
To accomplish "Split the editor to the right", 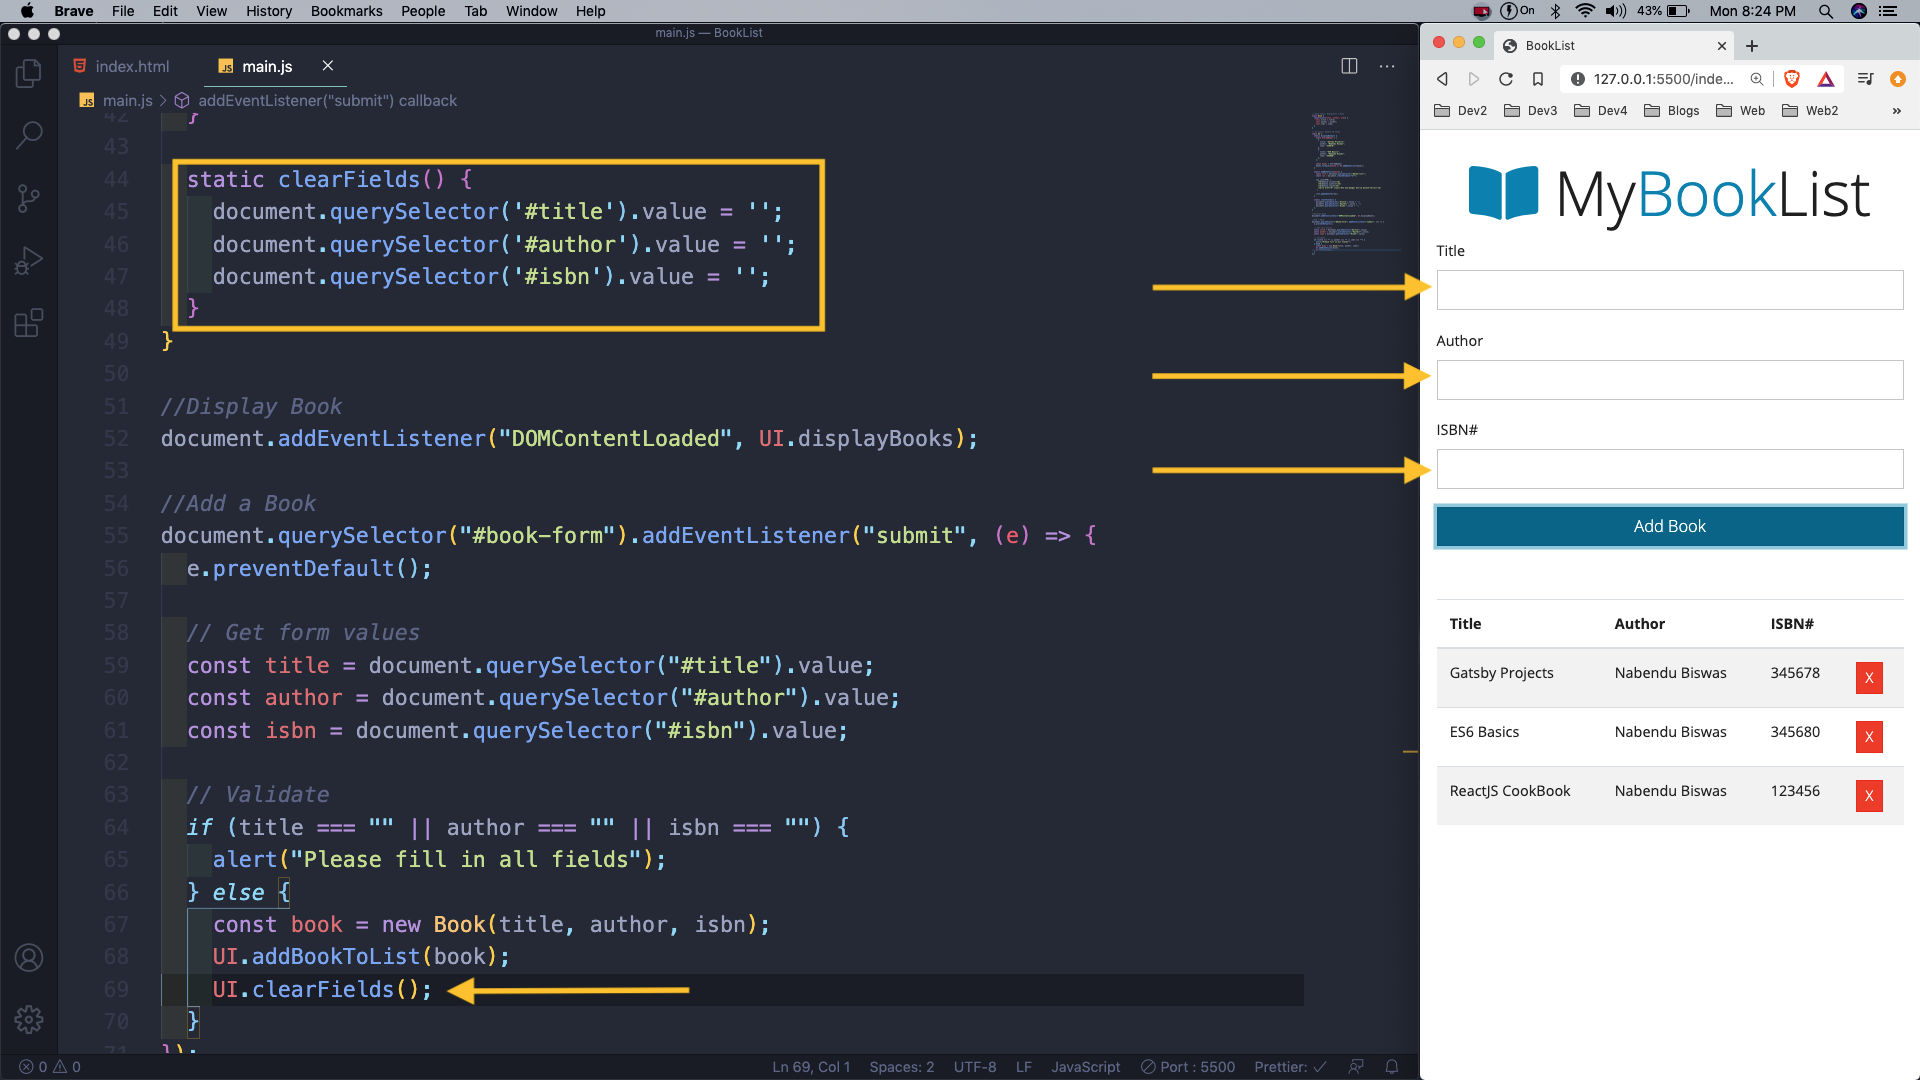I will click(1349, 66).
